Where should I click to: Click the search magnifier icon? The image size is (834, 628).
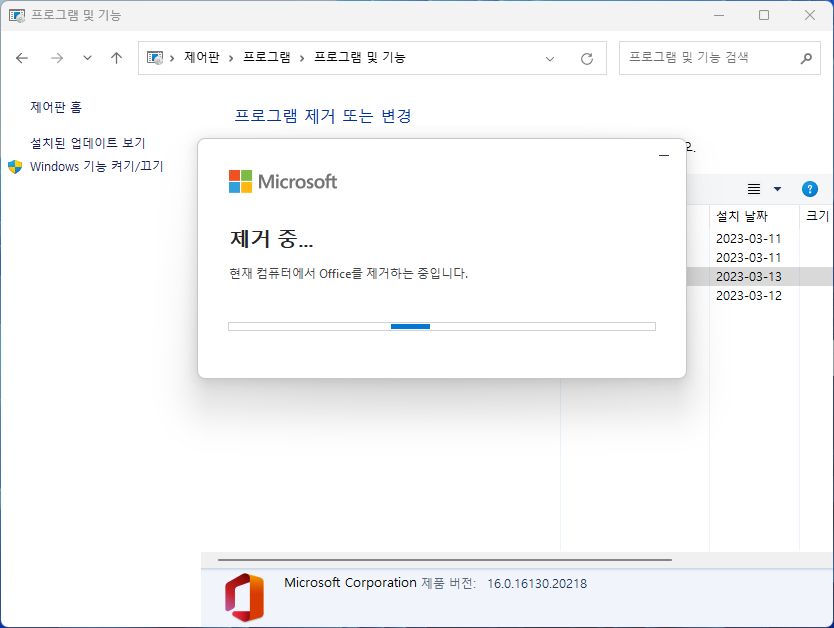click(806, 58)
